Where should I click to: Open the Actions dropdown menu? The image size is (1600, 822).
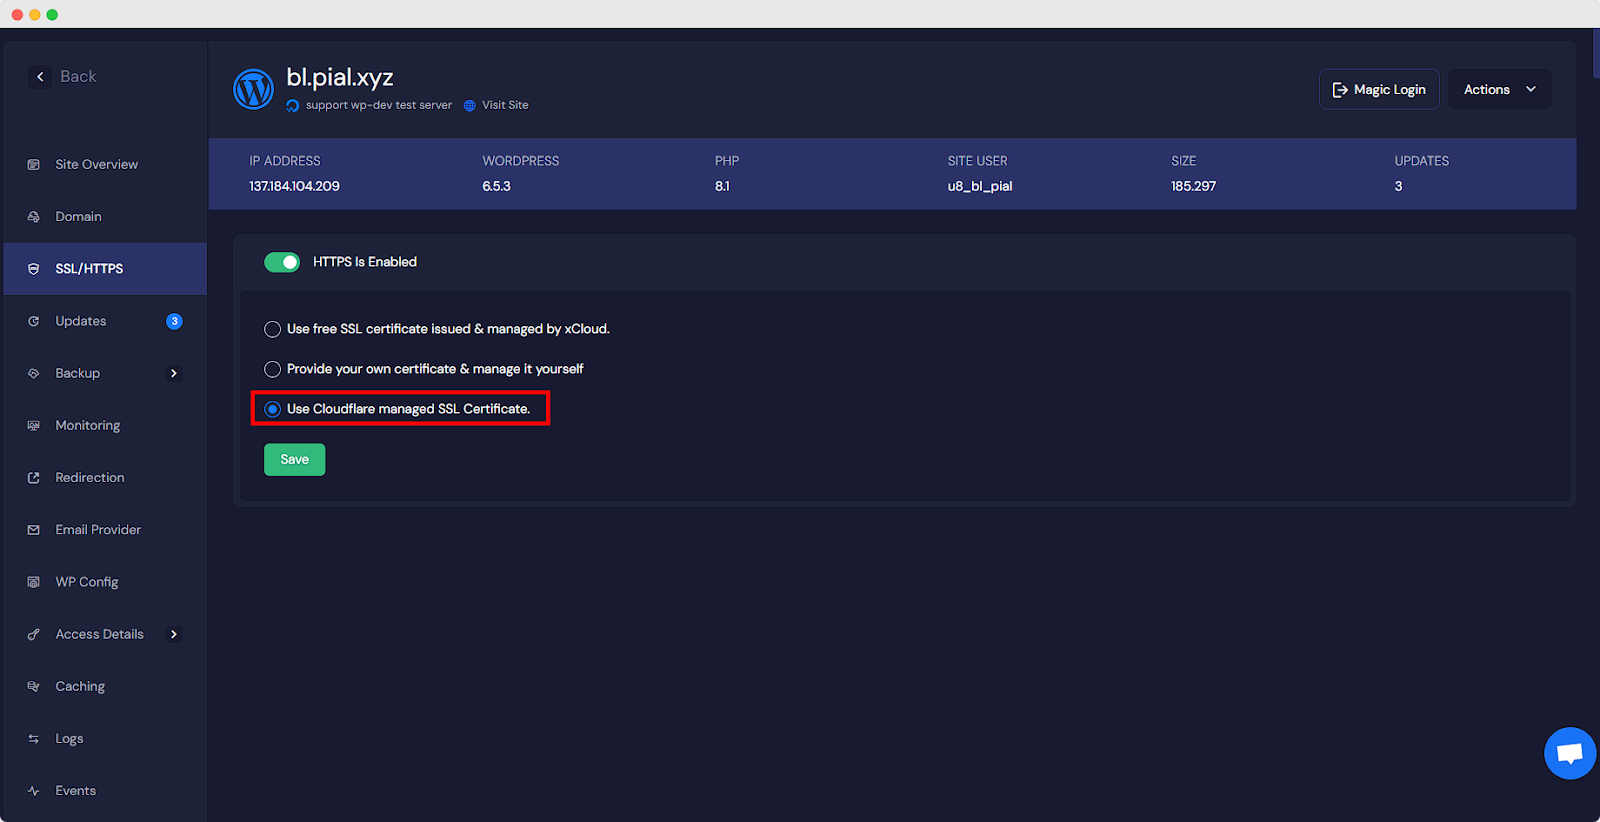[1499, 89]
